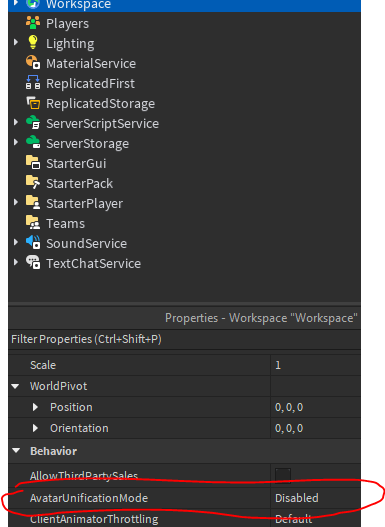Select the ReplicatedFirst label

pos(90,84)
